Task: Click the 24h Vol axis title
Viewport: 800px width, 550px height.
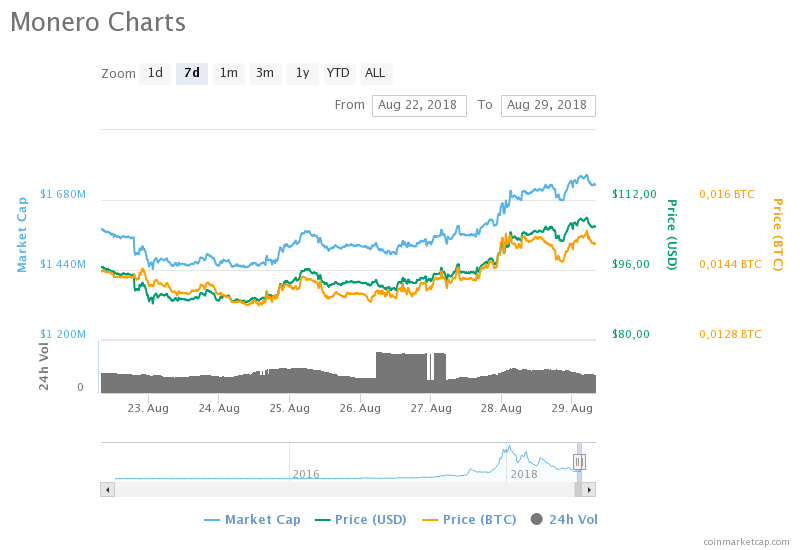Action: point(44,366)
